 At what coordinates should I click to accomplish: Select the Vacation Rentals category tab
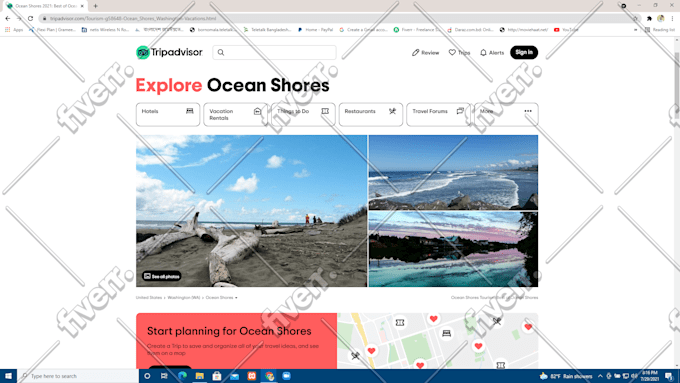[x=235, y=115]
